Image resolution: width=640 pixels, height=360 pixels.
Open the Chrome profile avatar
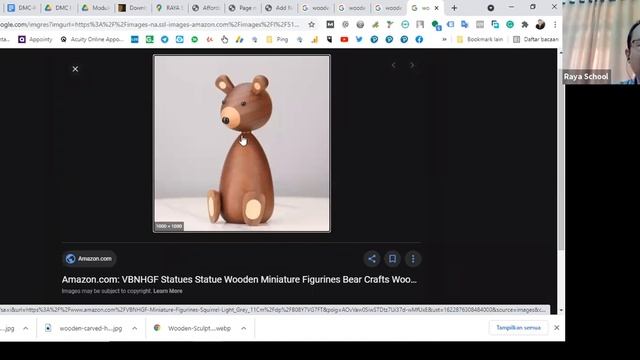tap(540, 24)
